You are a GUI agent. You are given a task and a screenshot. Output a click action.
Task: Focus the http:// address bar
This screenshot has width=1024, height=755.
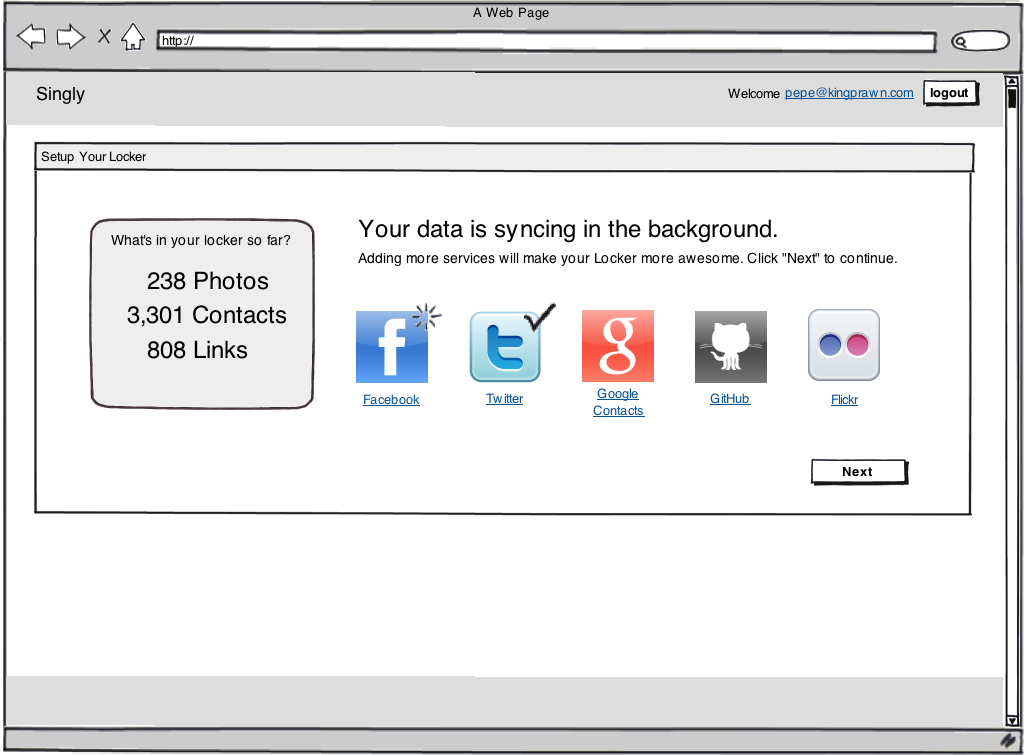546,41
